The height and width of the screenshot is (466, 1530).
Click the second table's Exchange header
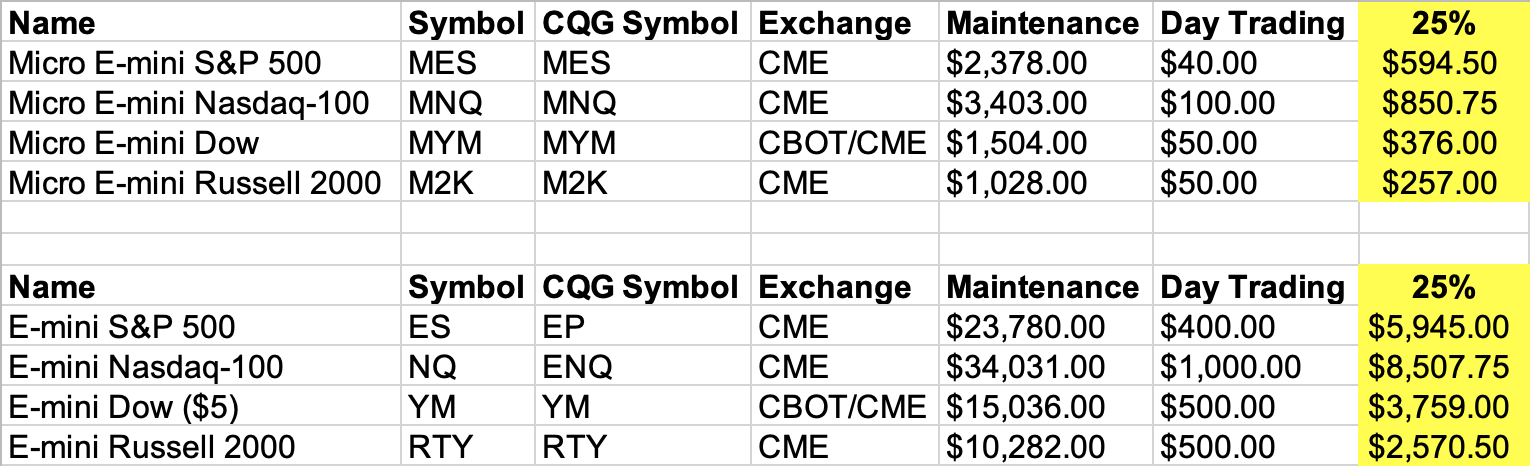click(835, 288)
